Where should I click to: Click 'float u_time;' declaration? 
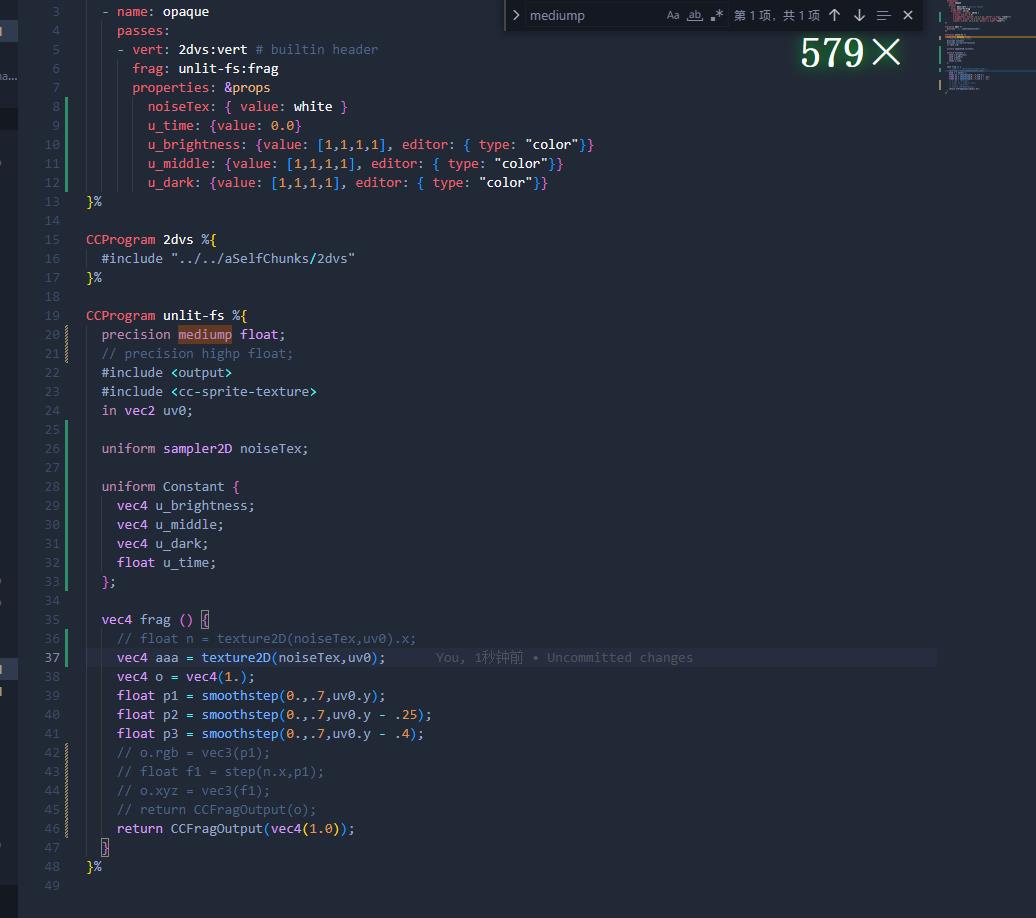click(x=166, y=562)
